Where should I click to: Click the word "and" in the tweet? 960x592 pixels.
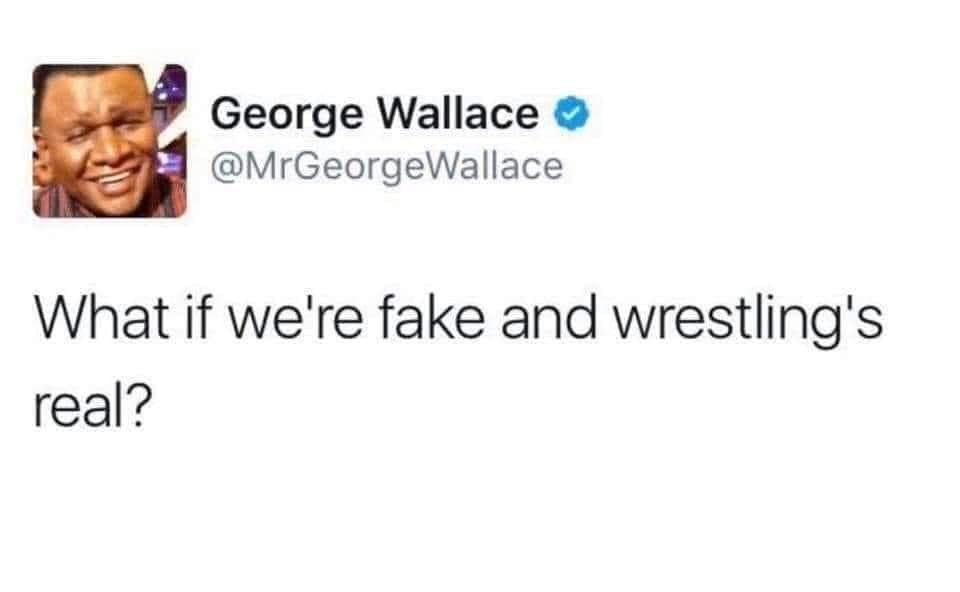[549, 318]
